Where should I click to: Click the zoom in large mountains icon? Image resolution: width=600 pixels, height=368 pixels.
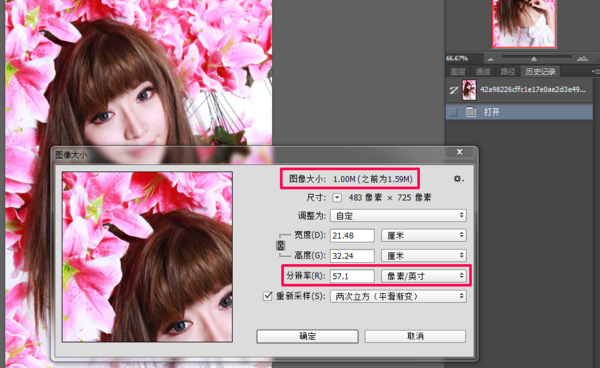(x=582, y=58)
